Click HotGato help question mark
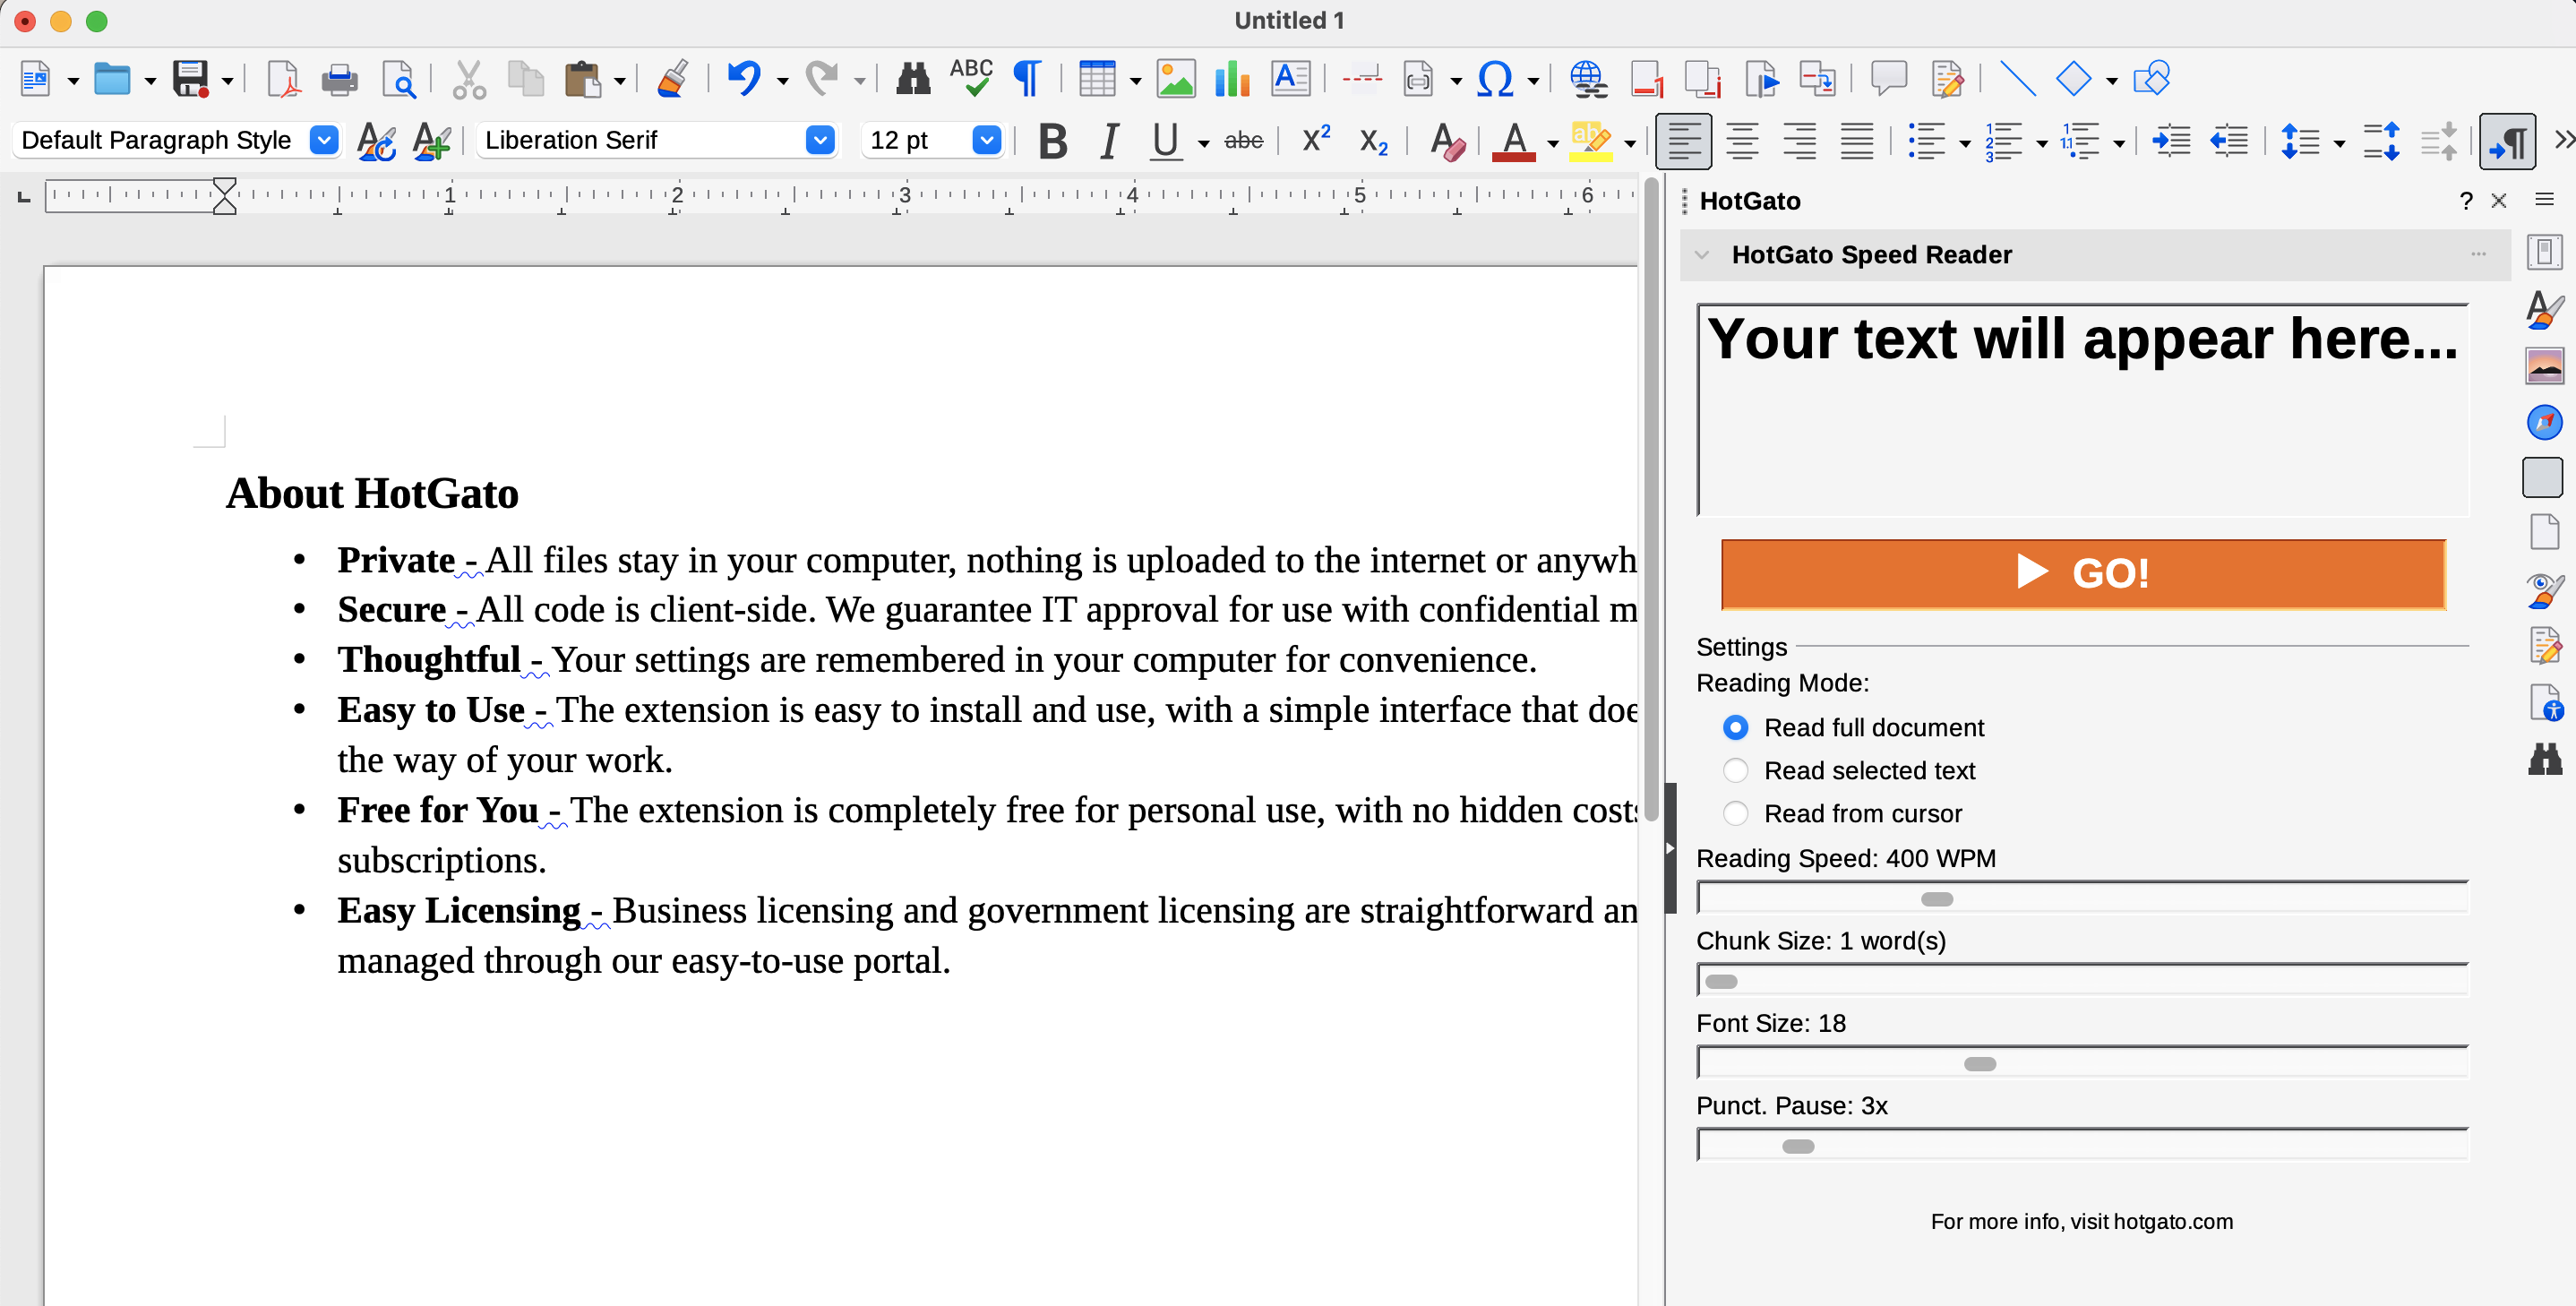 2465,202
